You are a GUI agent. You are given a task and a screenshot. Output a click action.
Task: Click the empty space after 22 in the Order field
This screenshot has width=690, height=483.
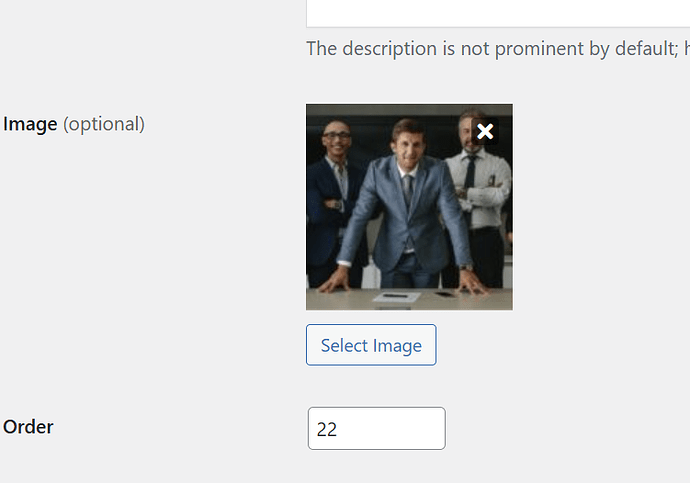pyautogui.click(x=389, y=429)
